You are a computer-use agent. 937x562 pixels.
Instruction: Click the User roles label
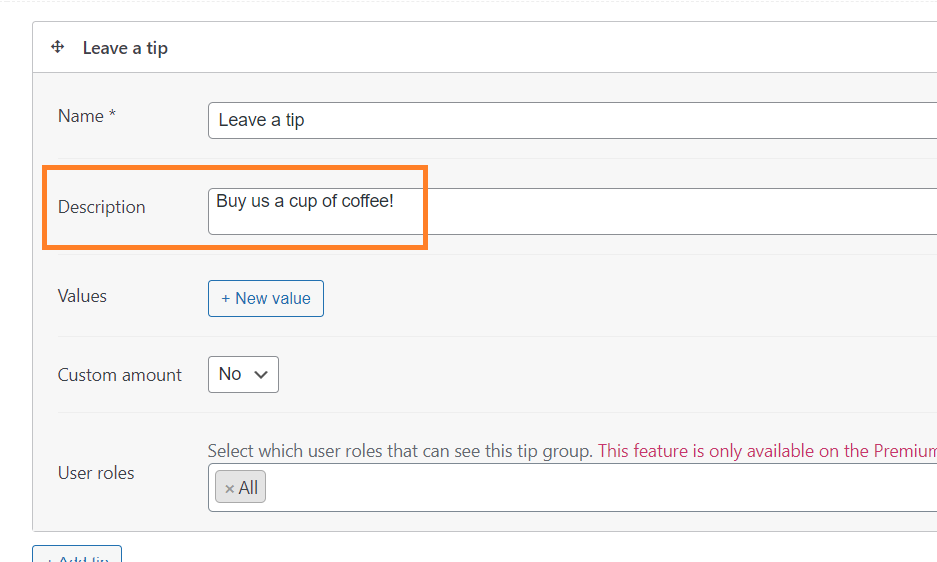96,473
